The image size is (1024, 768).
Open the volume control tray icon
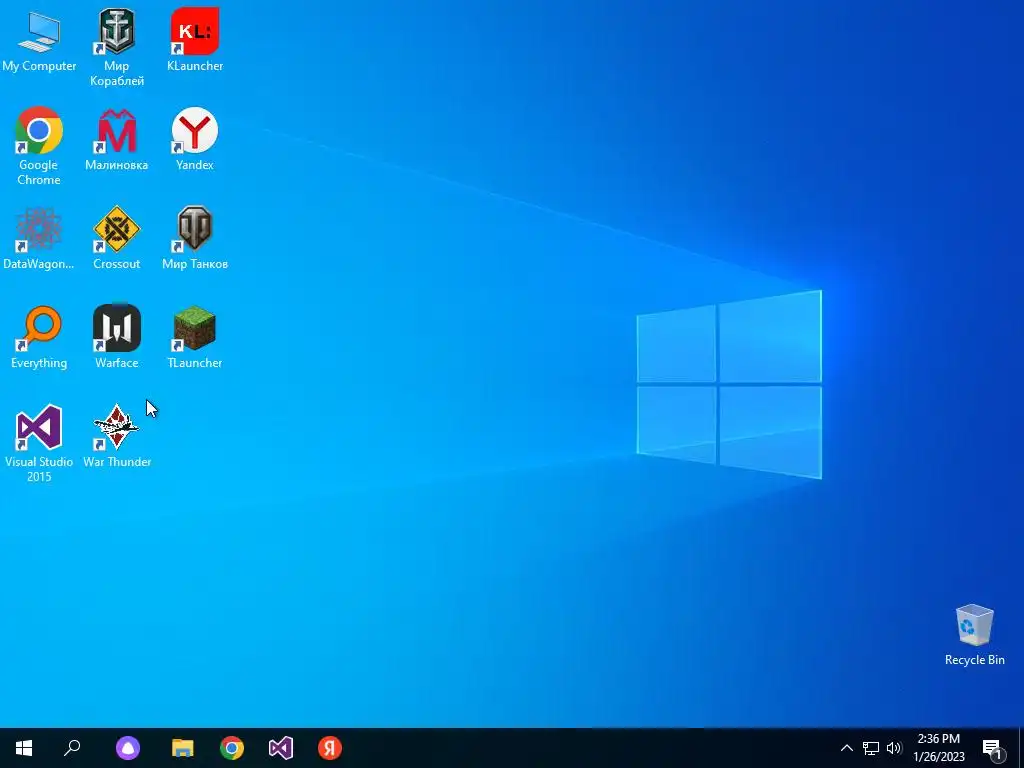[x=894, y=748]
